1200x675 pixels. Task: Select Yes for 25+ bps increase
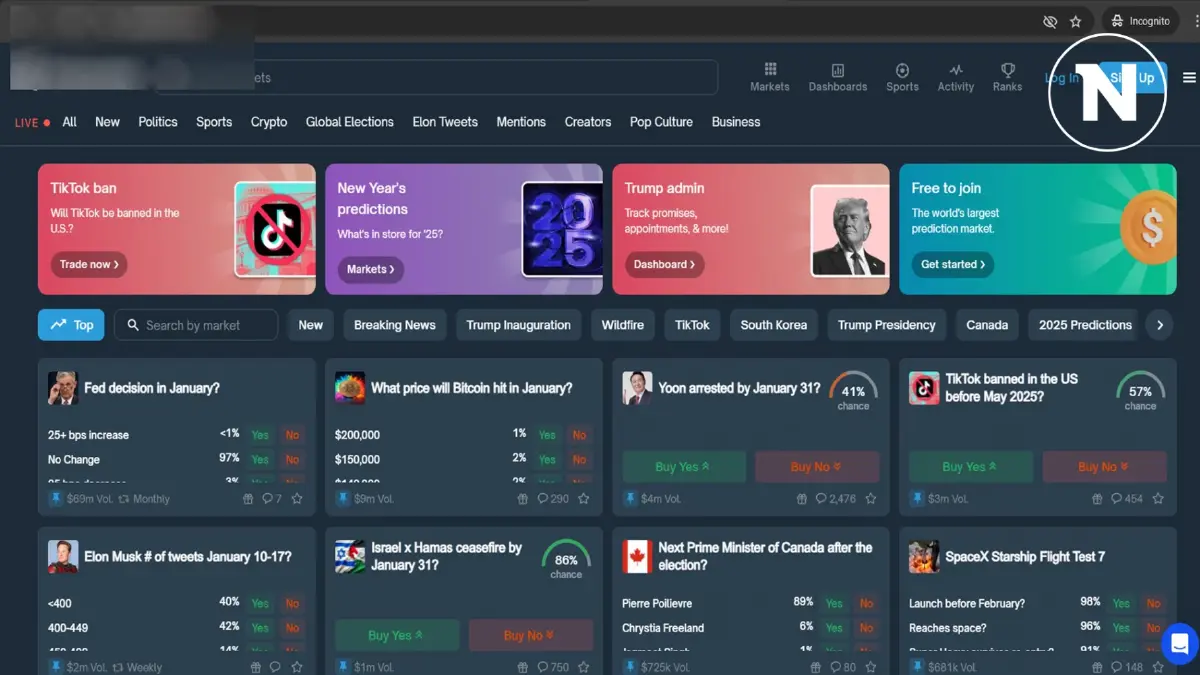(260, 435)
